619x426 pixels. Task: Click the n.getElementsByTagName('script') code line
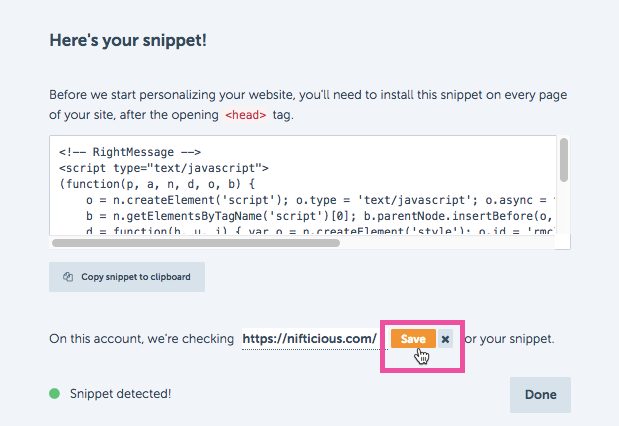pos(319,216)
